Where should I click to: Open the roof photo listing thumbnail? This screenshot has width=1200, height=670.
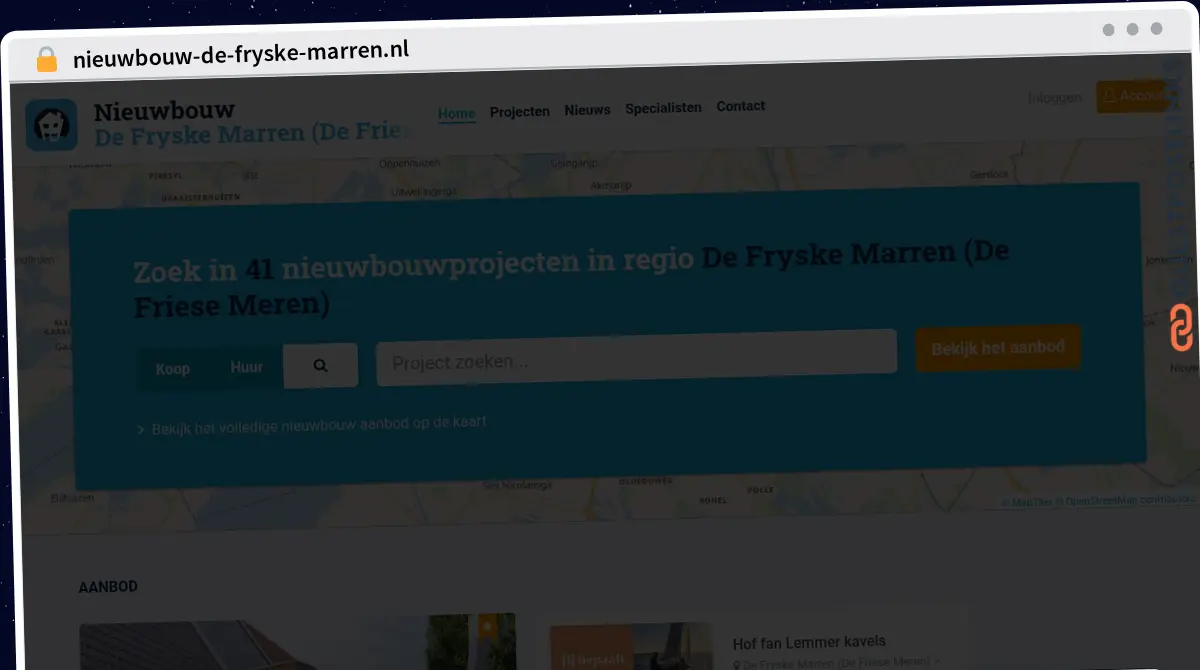[297, 641]
